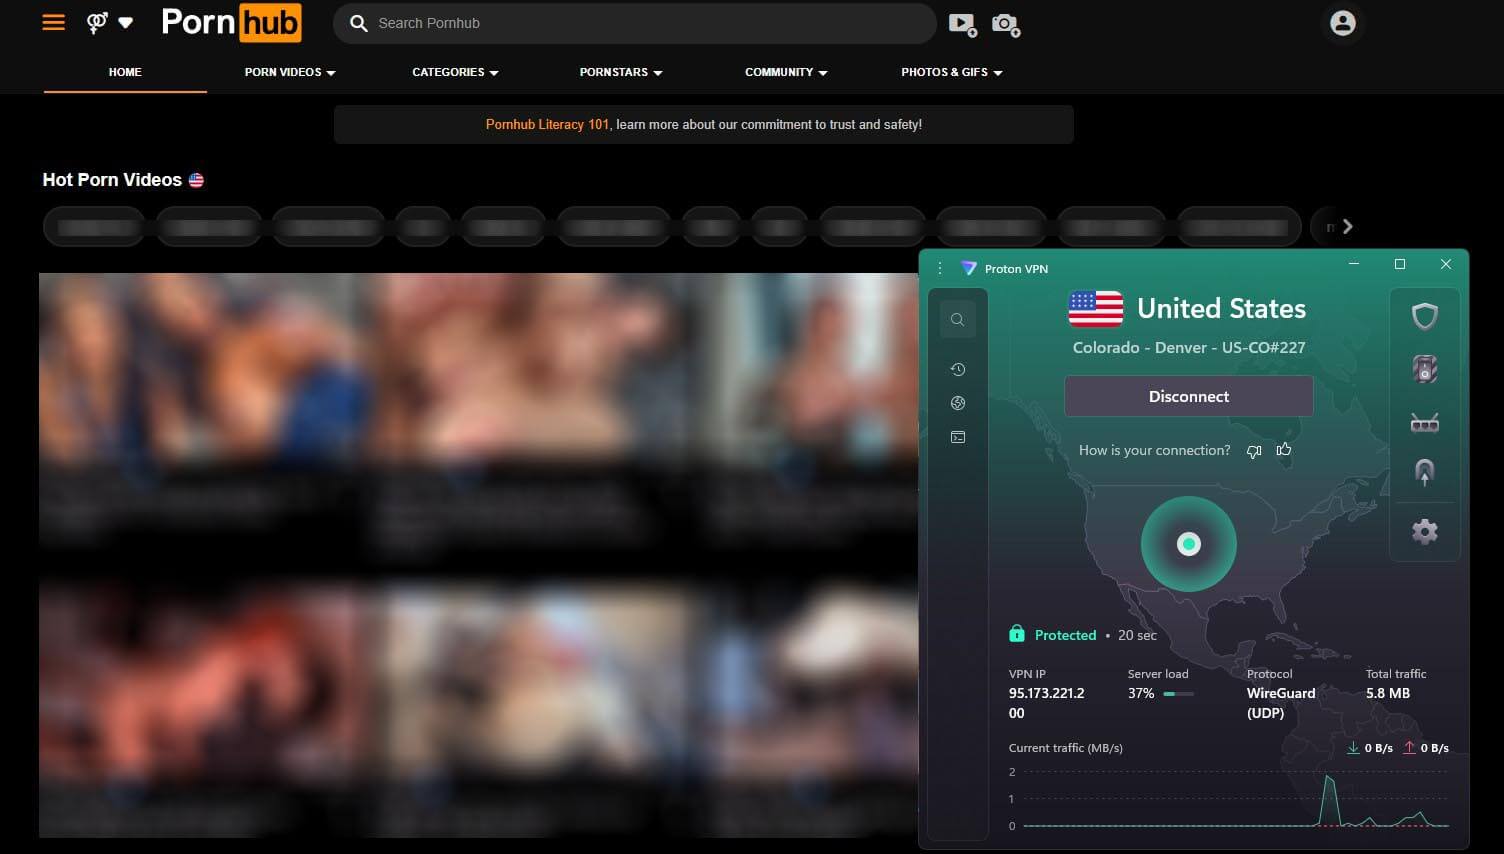The height and width of the screenshot is (854, 1504).
Task: Expand the COMMUNITY menu
Action: tap(786, 72)
